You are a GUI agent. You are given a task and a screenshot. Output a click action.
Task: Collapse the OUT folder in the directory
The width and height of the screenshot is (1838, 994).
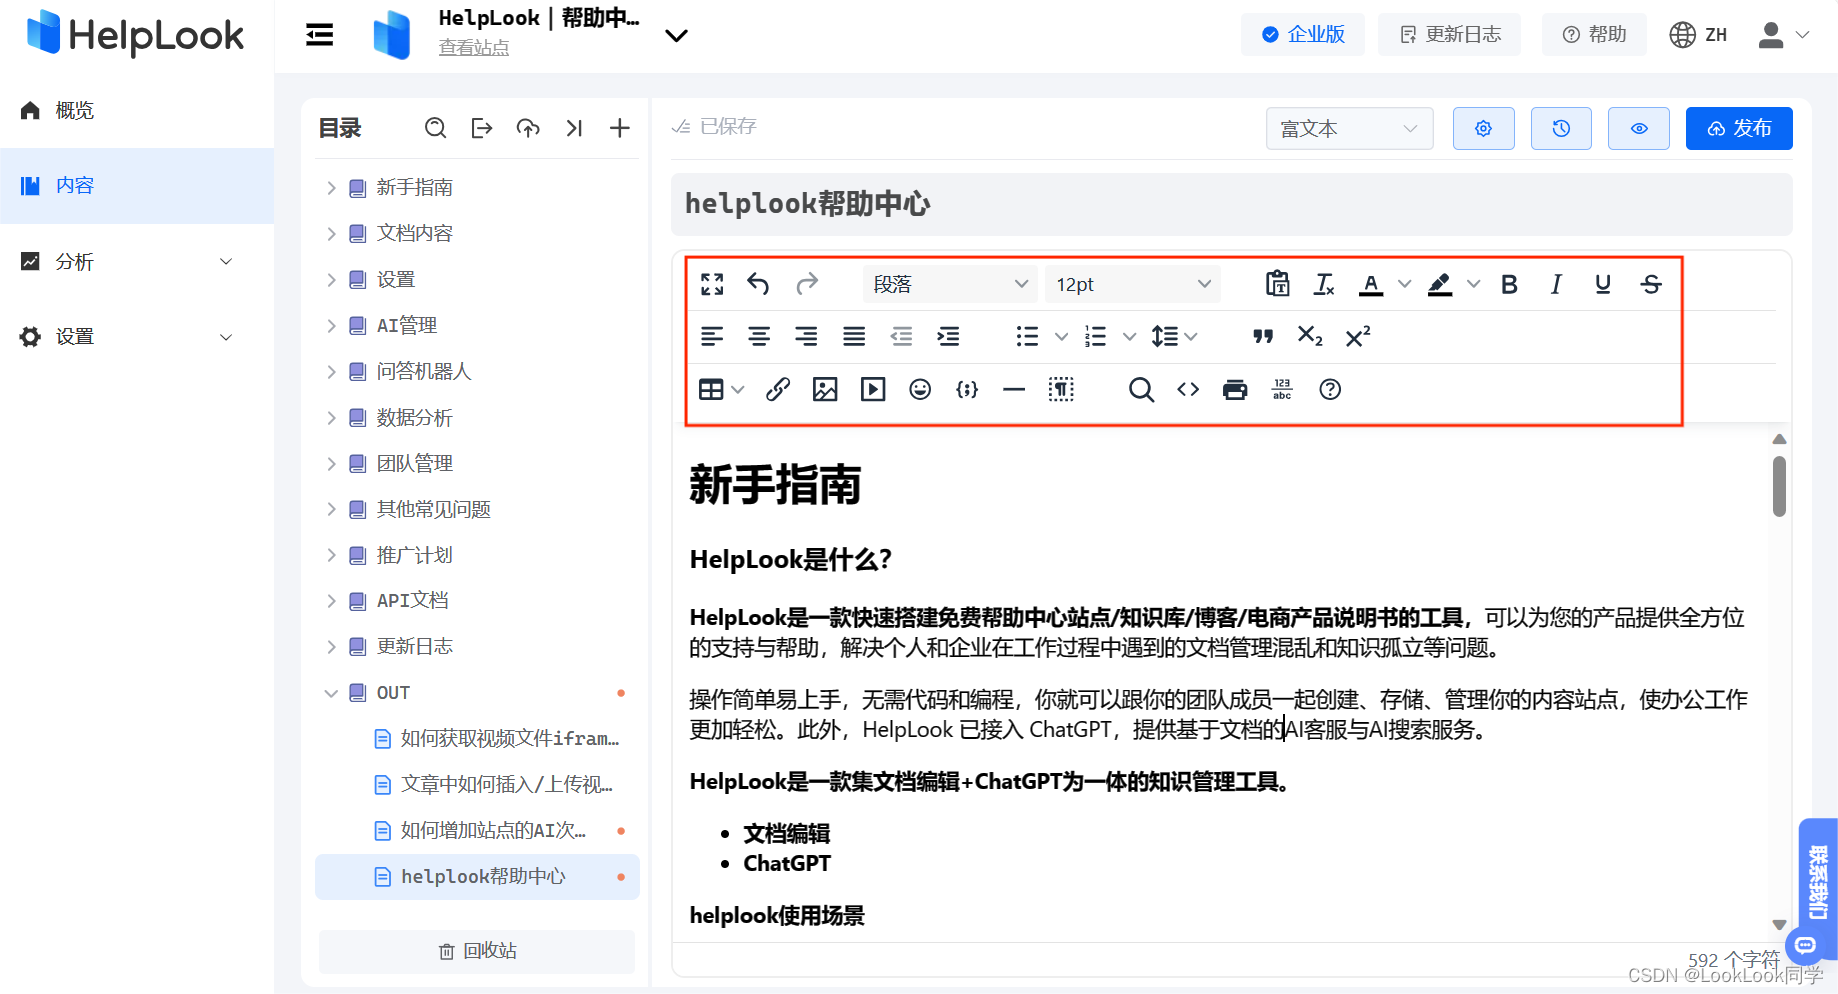[x=331, y=692]
